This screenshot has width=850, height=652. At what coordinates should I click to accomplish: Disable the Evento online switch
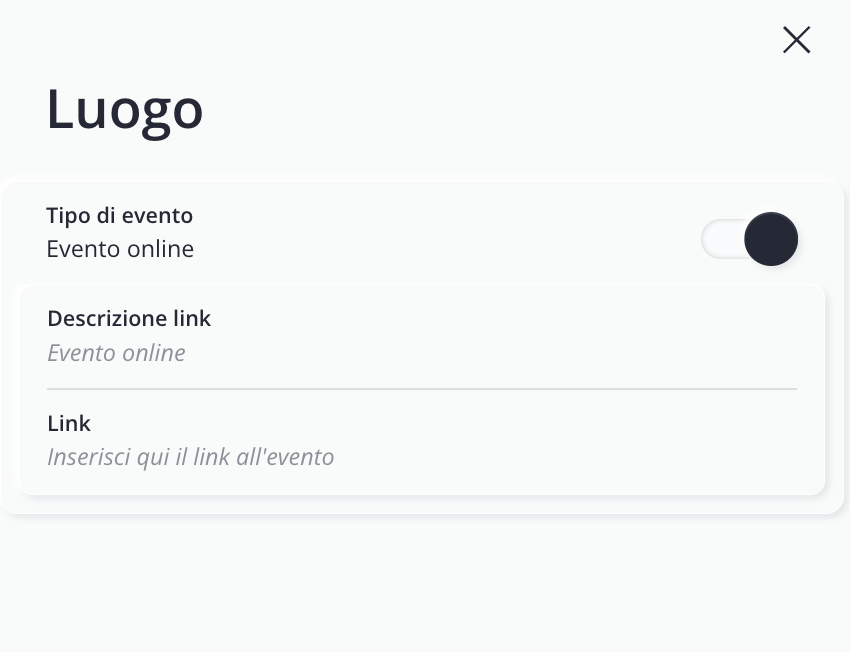tap(749, 239)
